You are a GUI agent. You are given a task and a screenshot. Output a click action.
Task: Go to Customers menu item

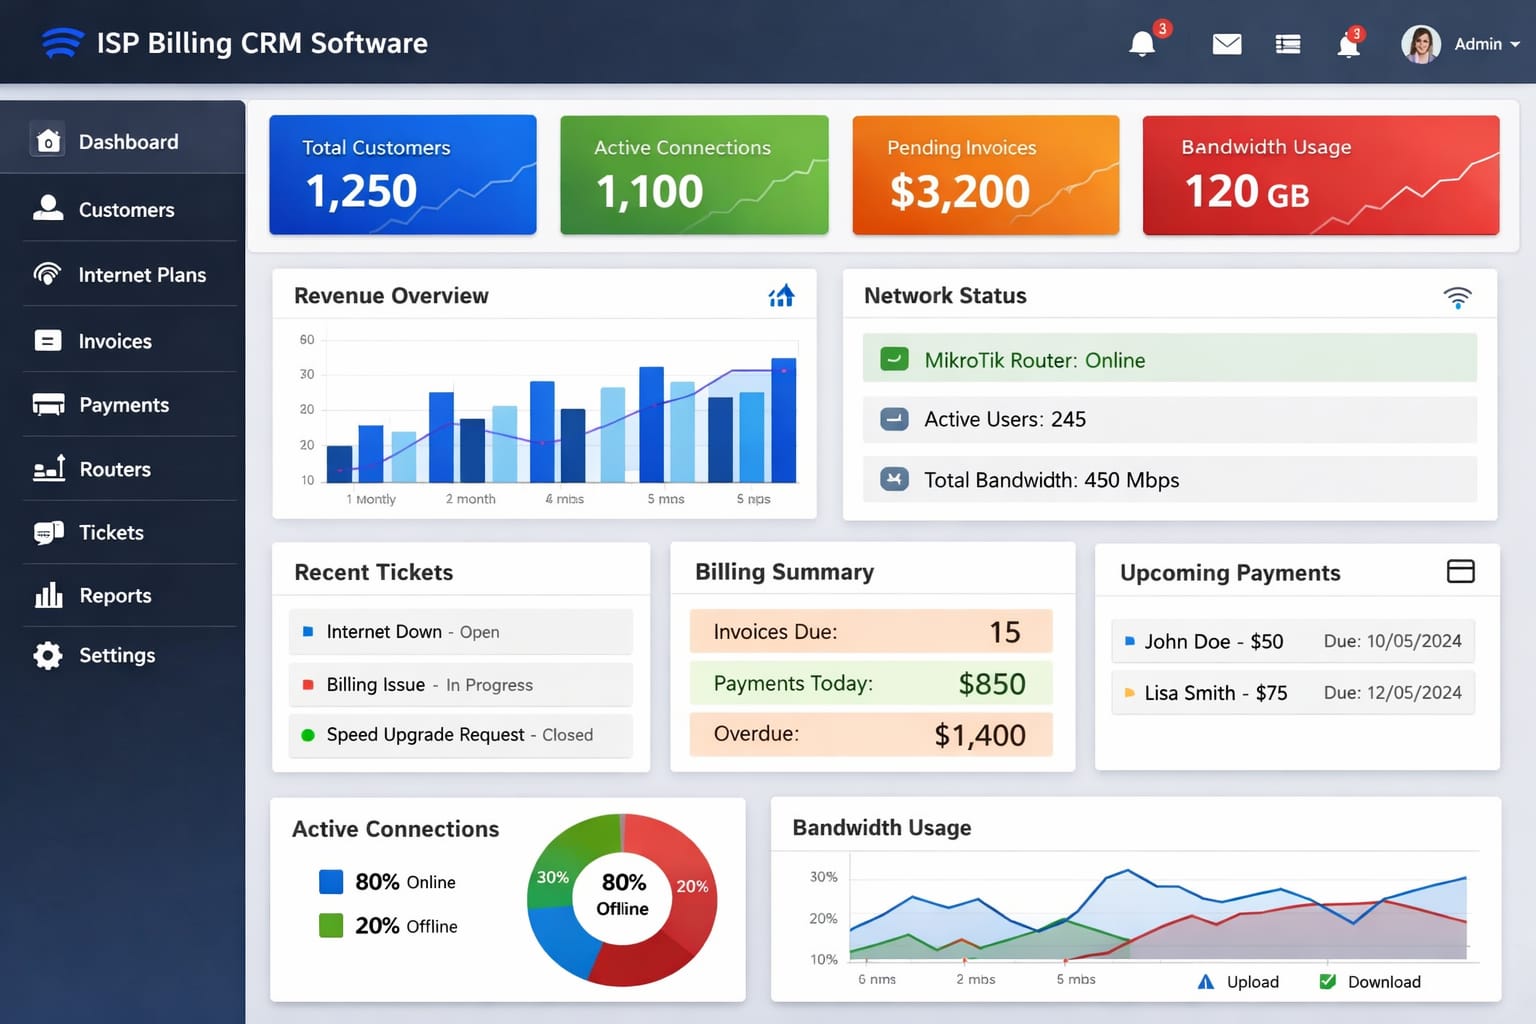point(123,209)
